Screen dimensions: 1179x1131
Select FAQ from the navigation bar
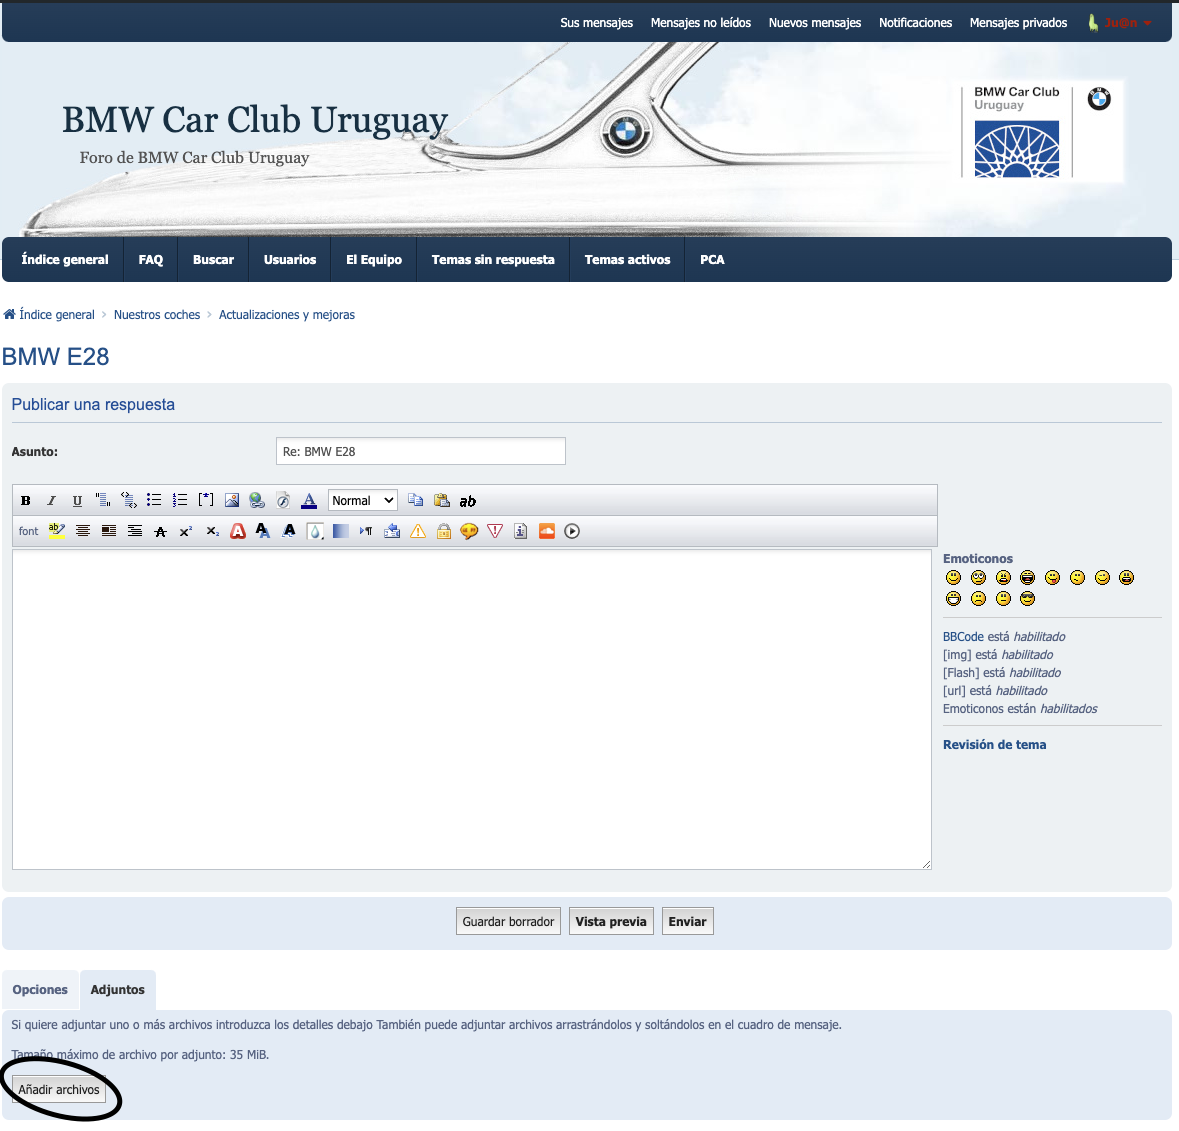pos(150,259)
